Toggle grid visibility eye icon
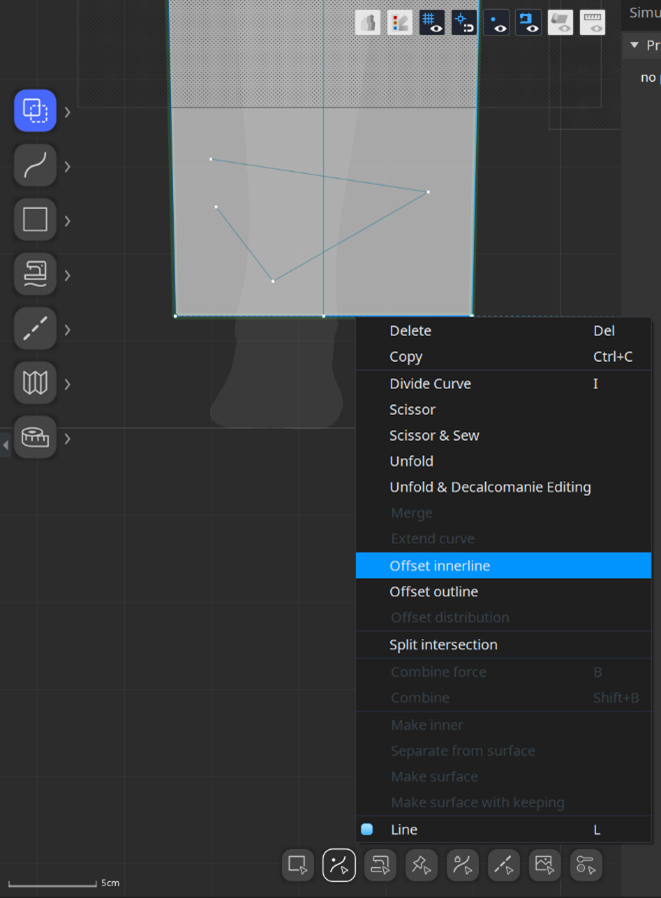This screenshot has width=661, height=898. click(432, 23)
